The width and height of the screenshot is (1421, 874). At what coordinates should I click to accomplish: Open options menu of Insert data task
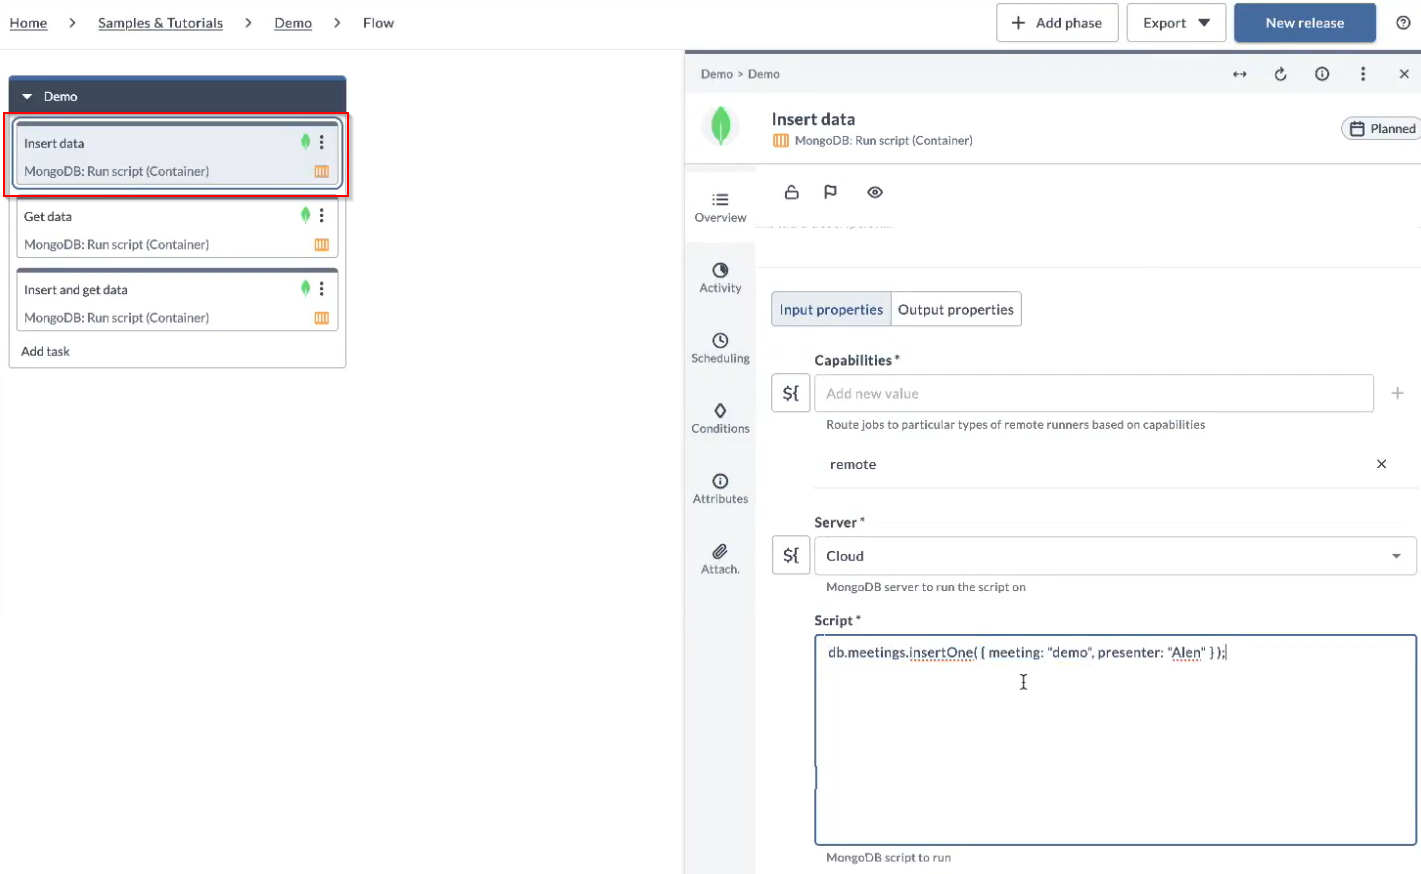tap(321, 142)
